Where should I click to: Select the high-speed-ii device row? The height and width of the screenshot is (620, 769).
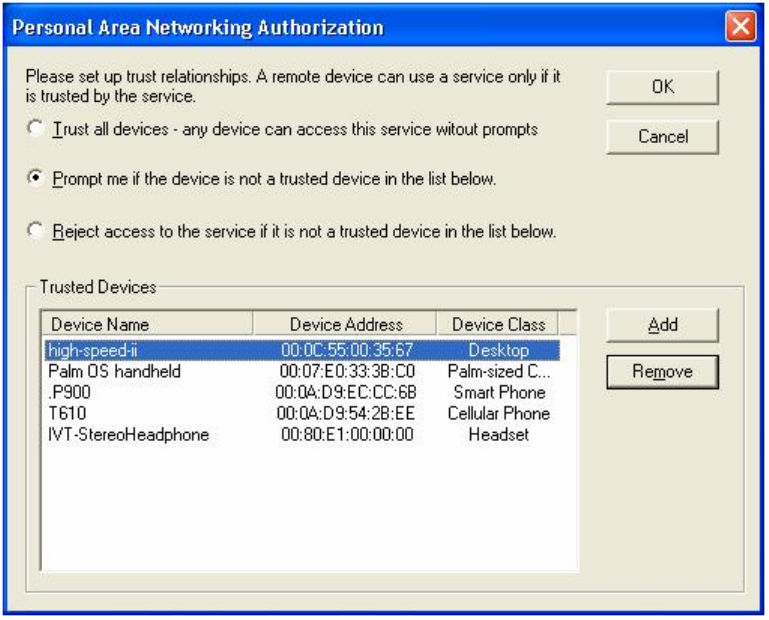(x=94, y=351)
